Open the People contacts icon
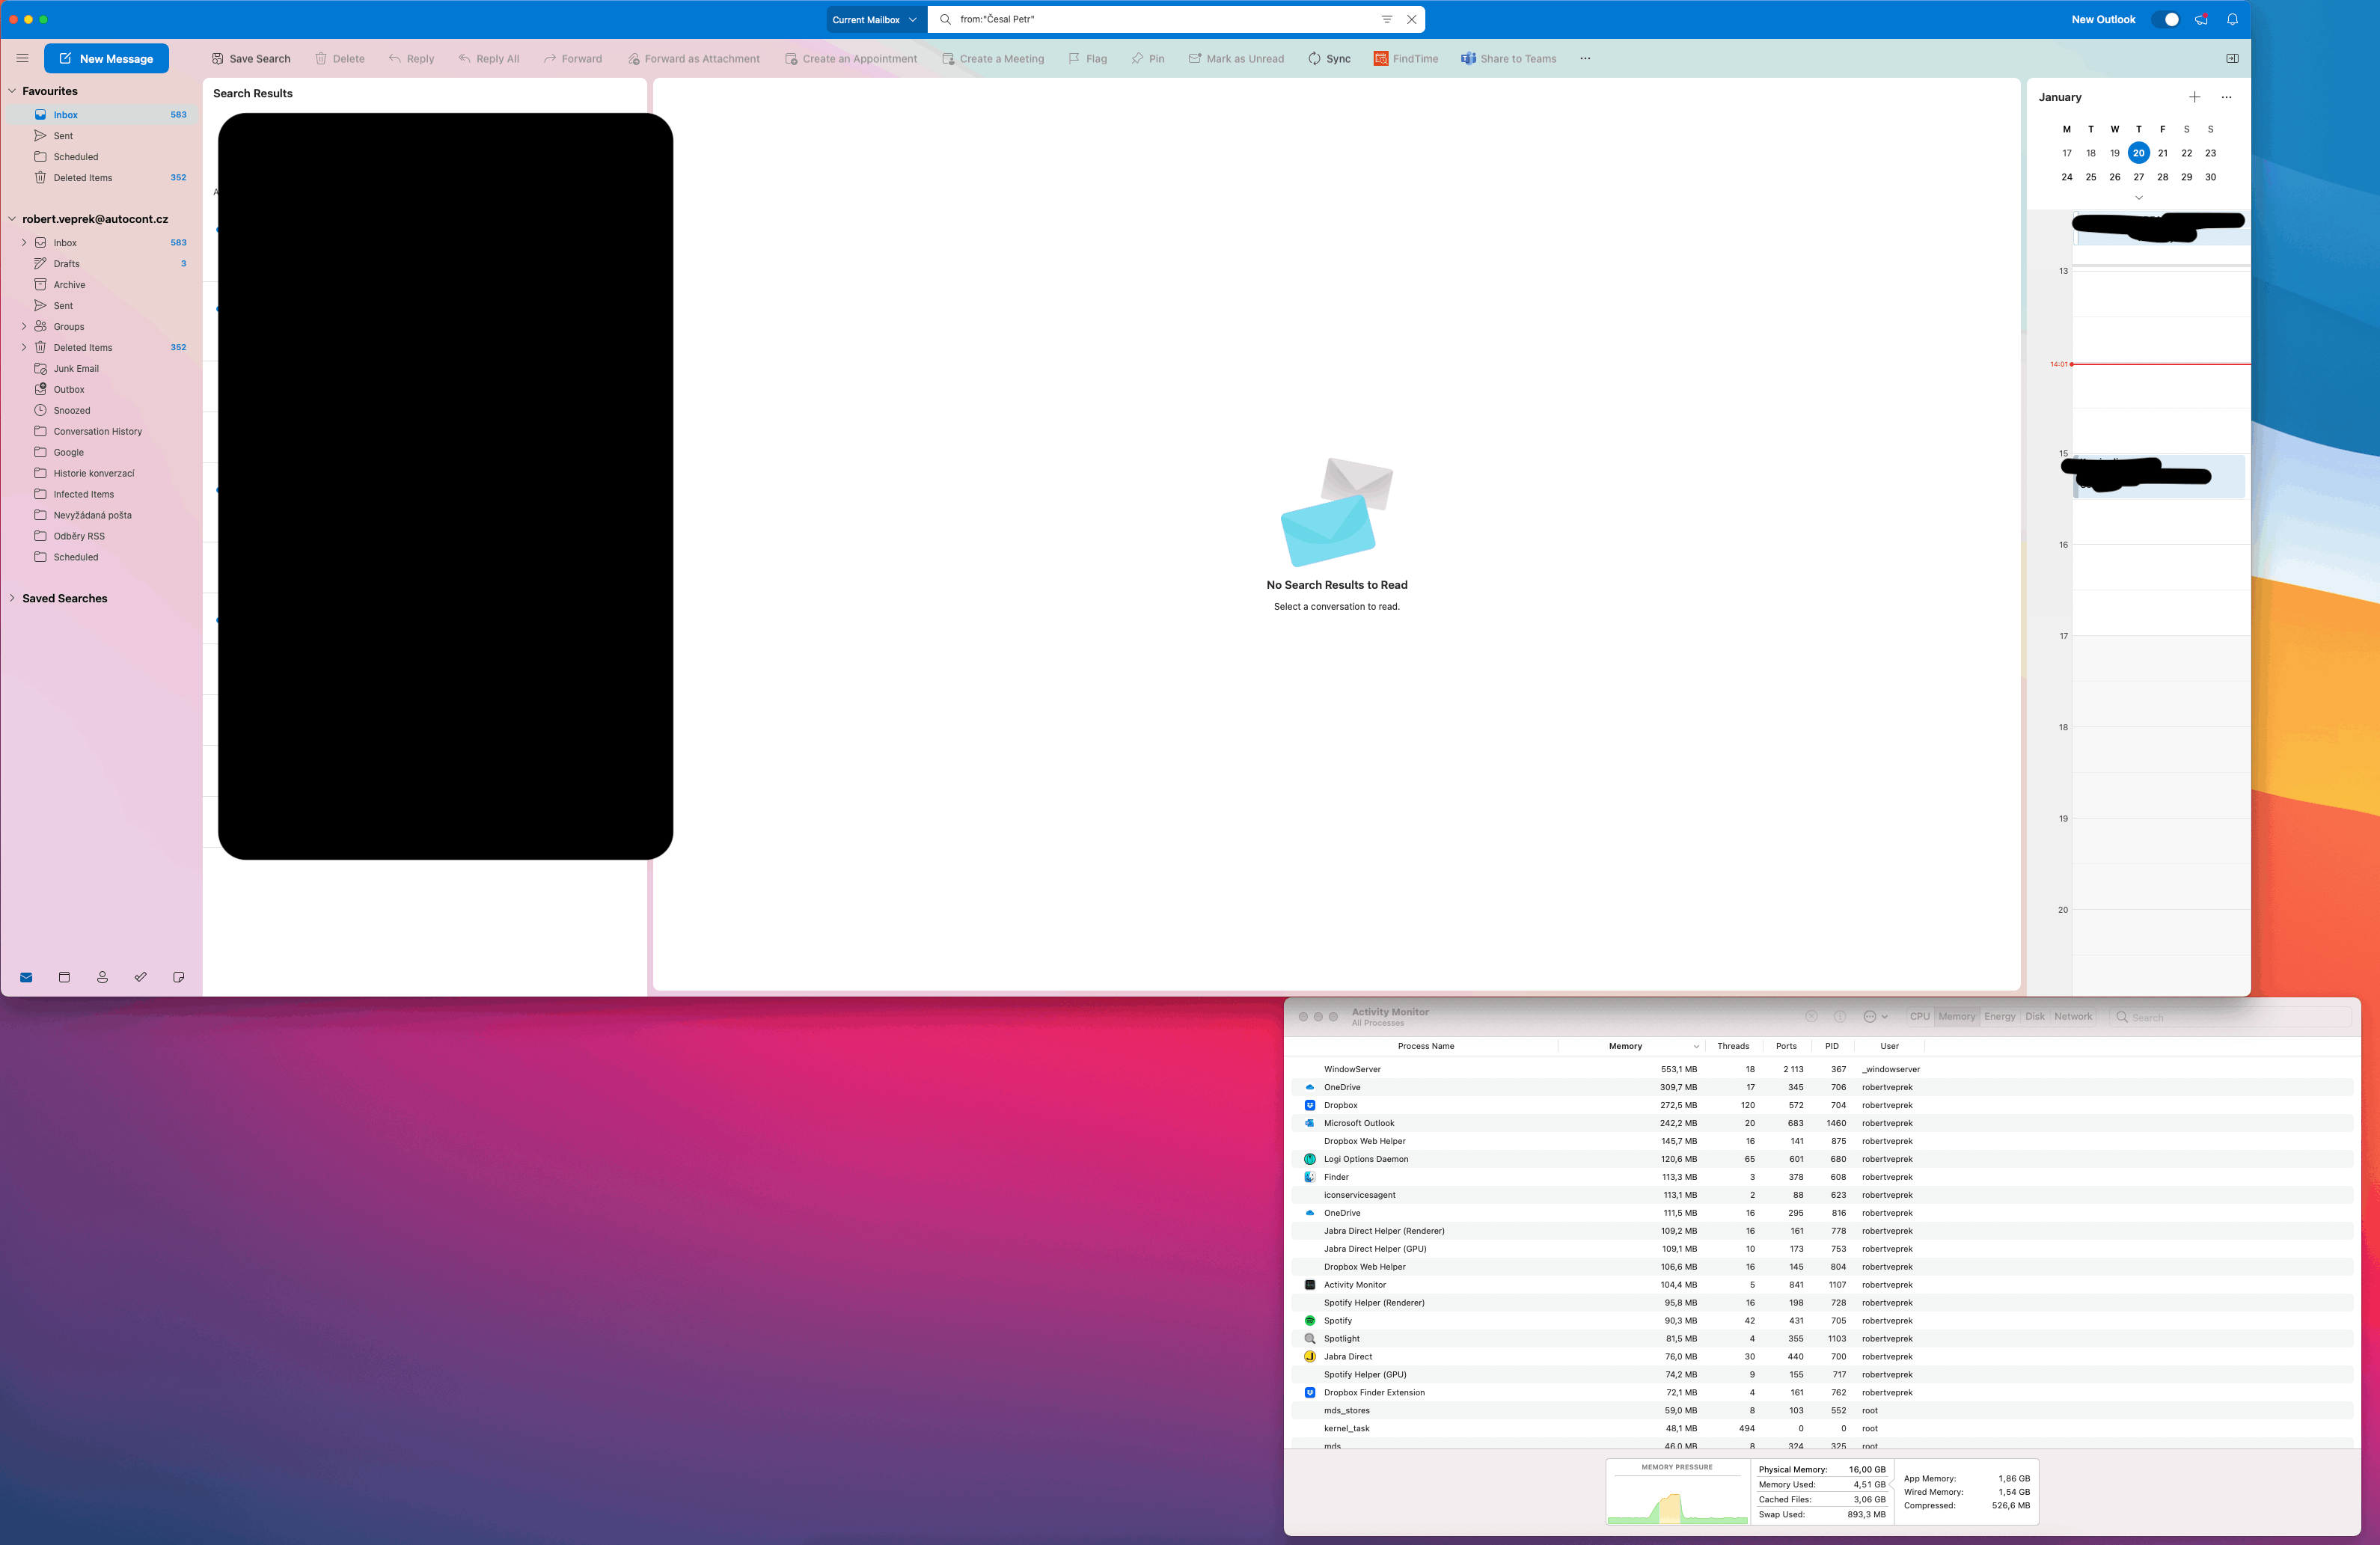Viewport: 2380px width, 1545px height. click(102, 977)
